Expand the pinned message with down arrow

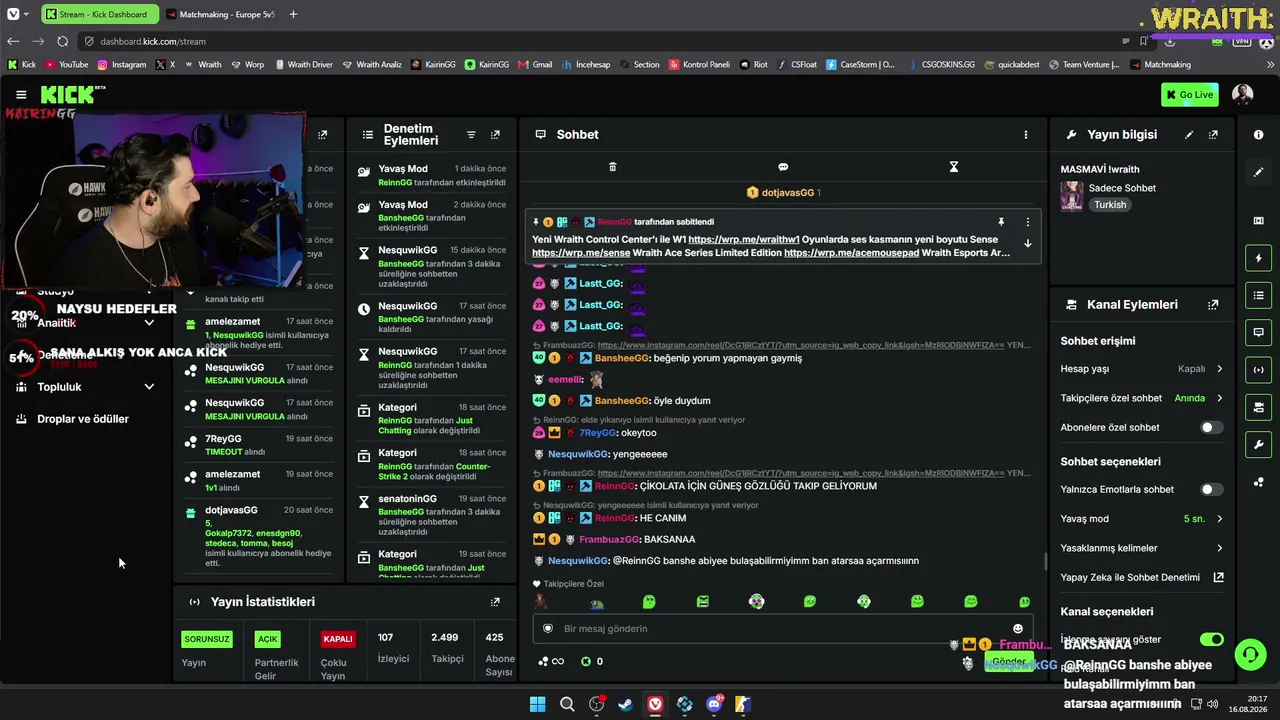(1027, 243)
